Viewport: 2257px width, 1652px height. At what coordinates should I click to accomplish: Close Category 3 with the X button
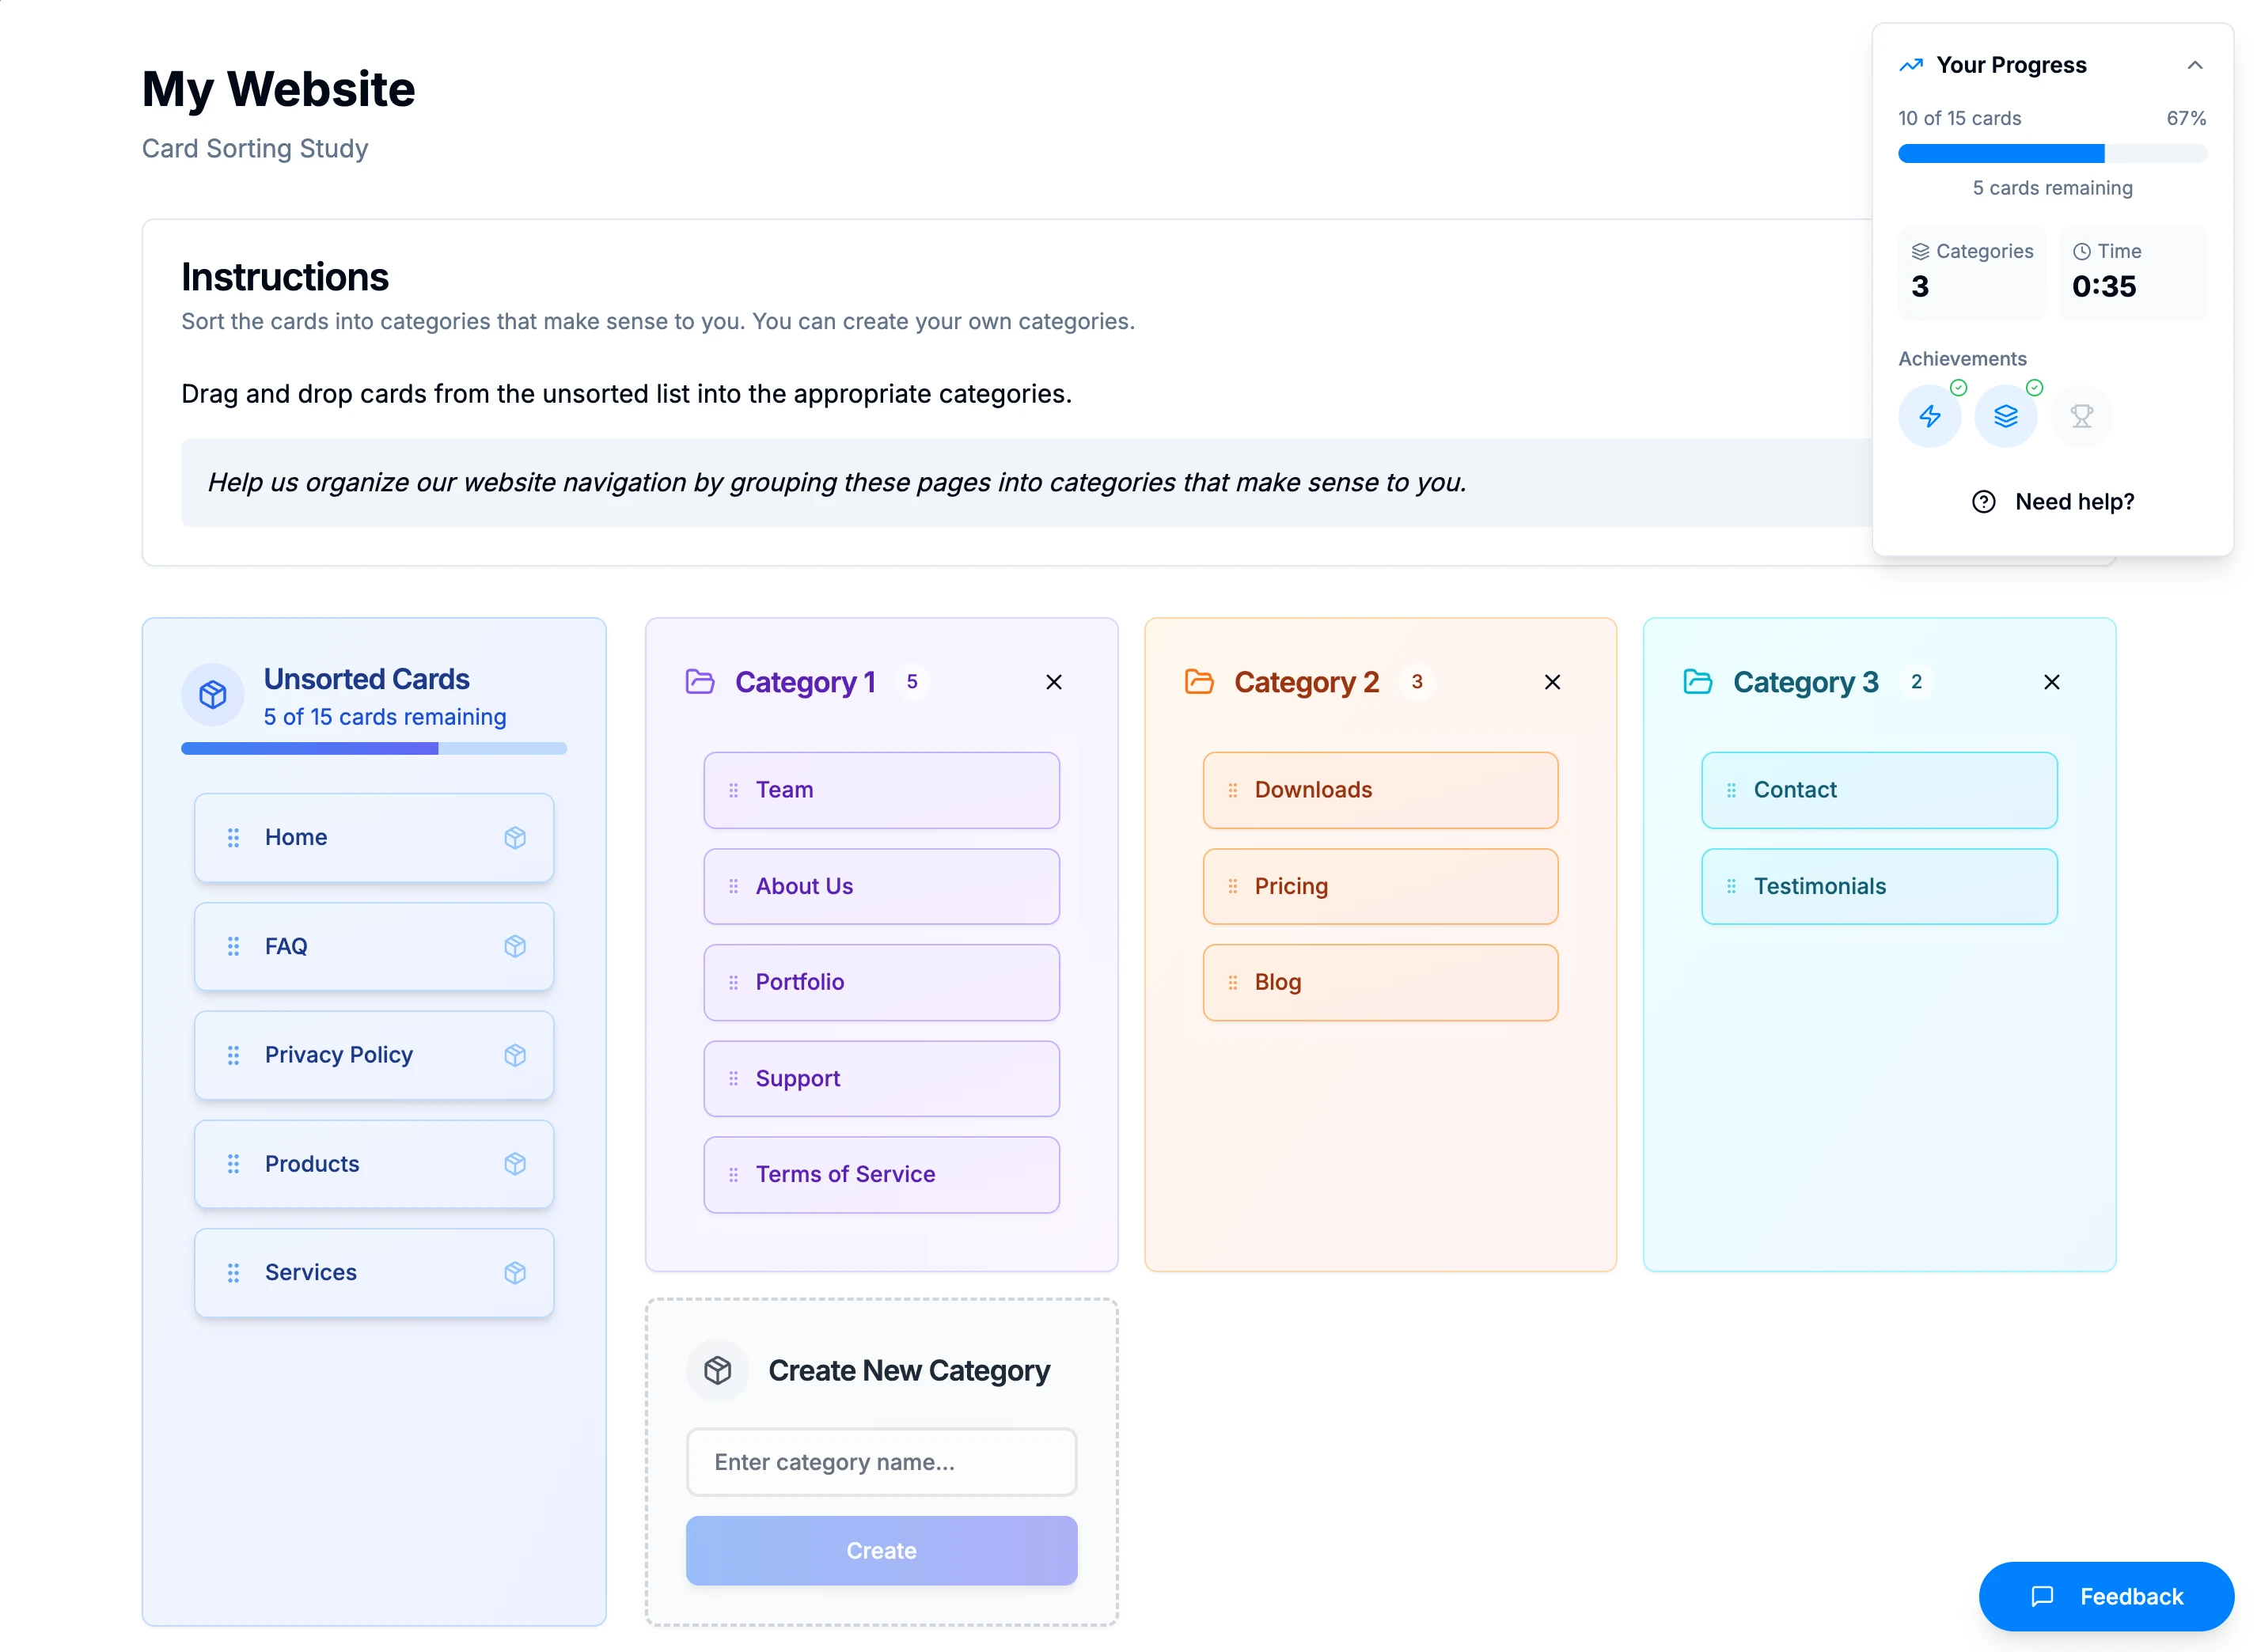(x=2050, y=682)
